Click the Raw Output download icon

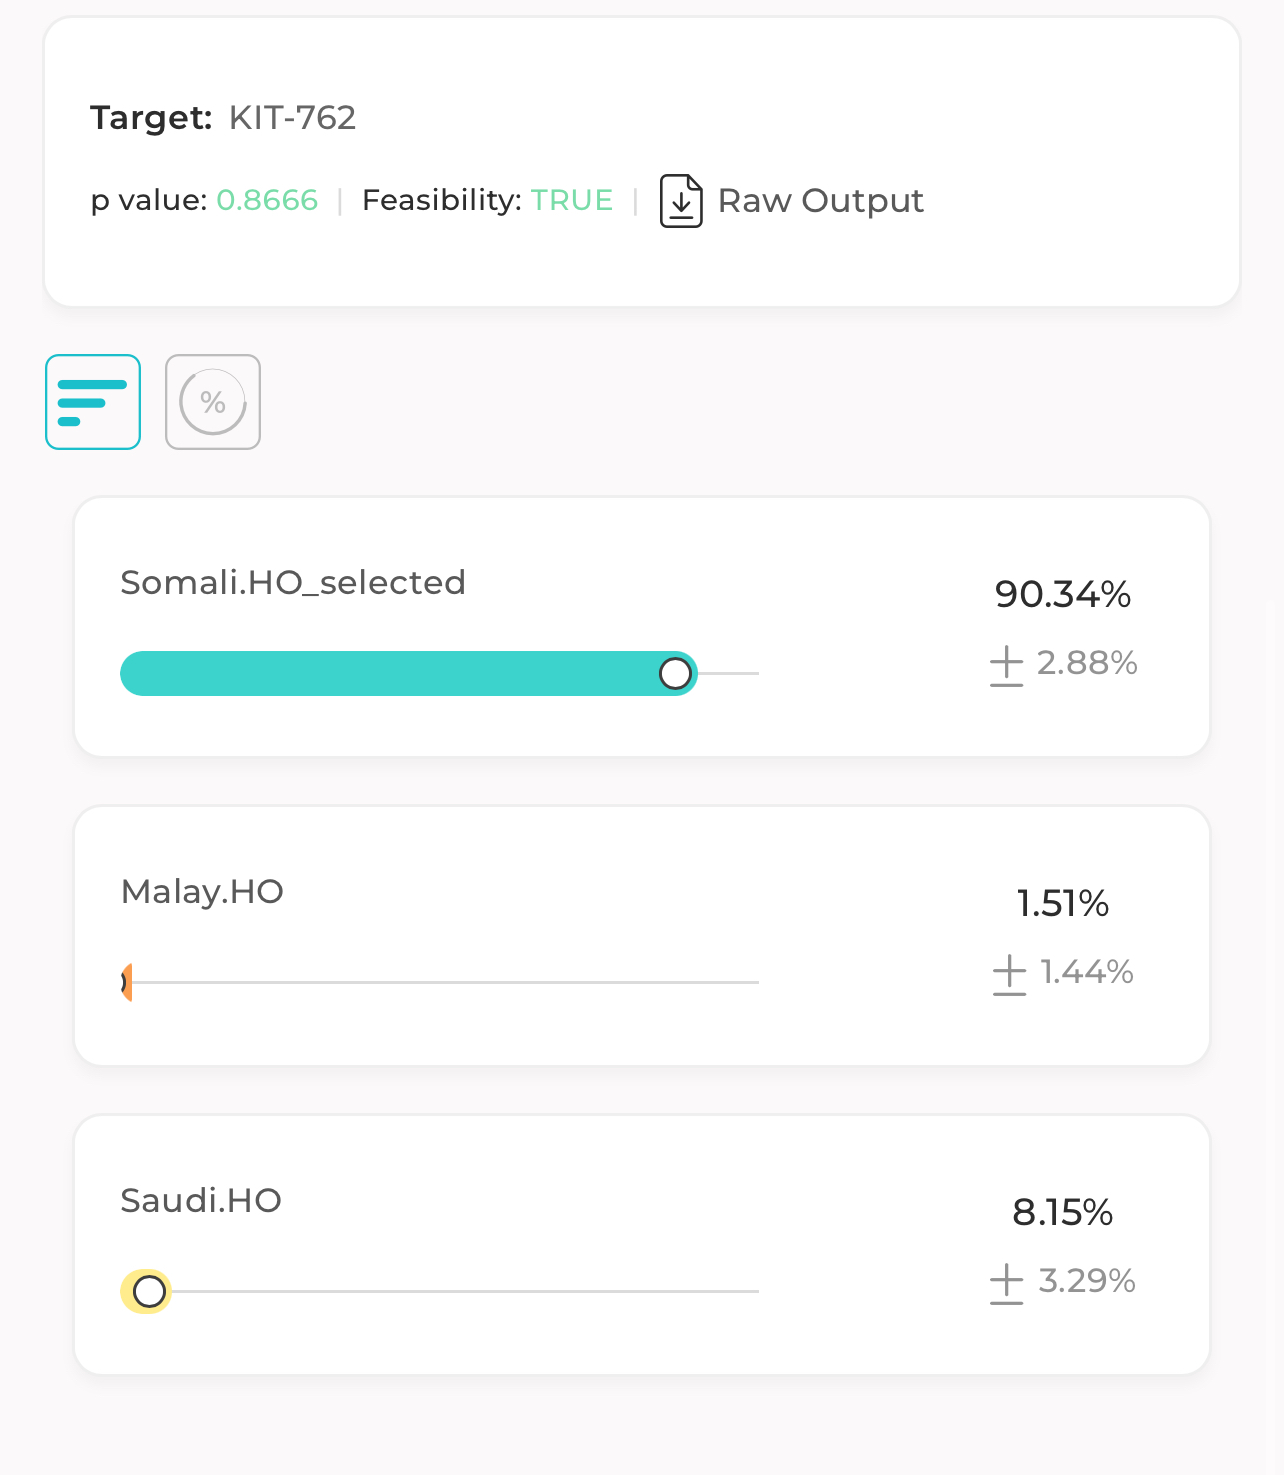click(681, 201)
